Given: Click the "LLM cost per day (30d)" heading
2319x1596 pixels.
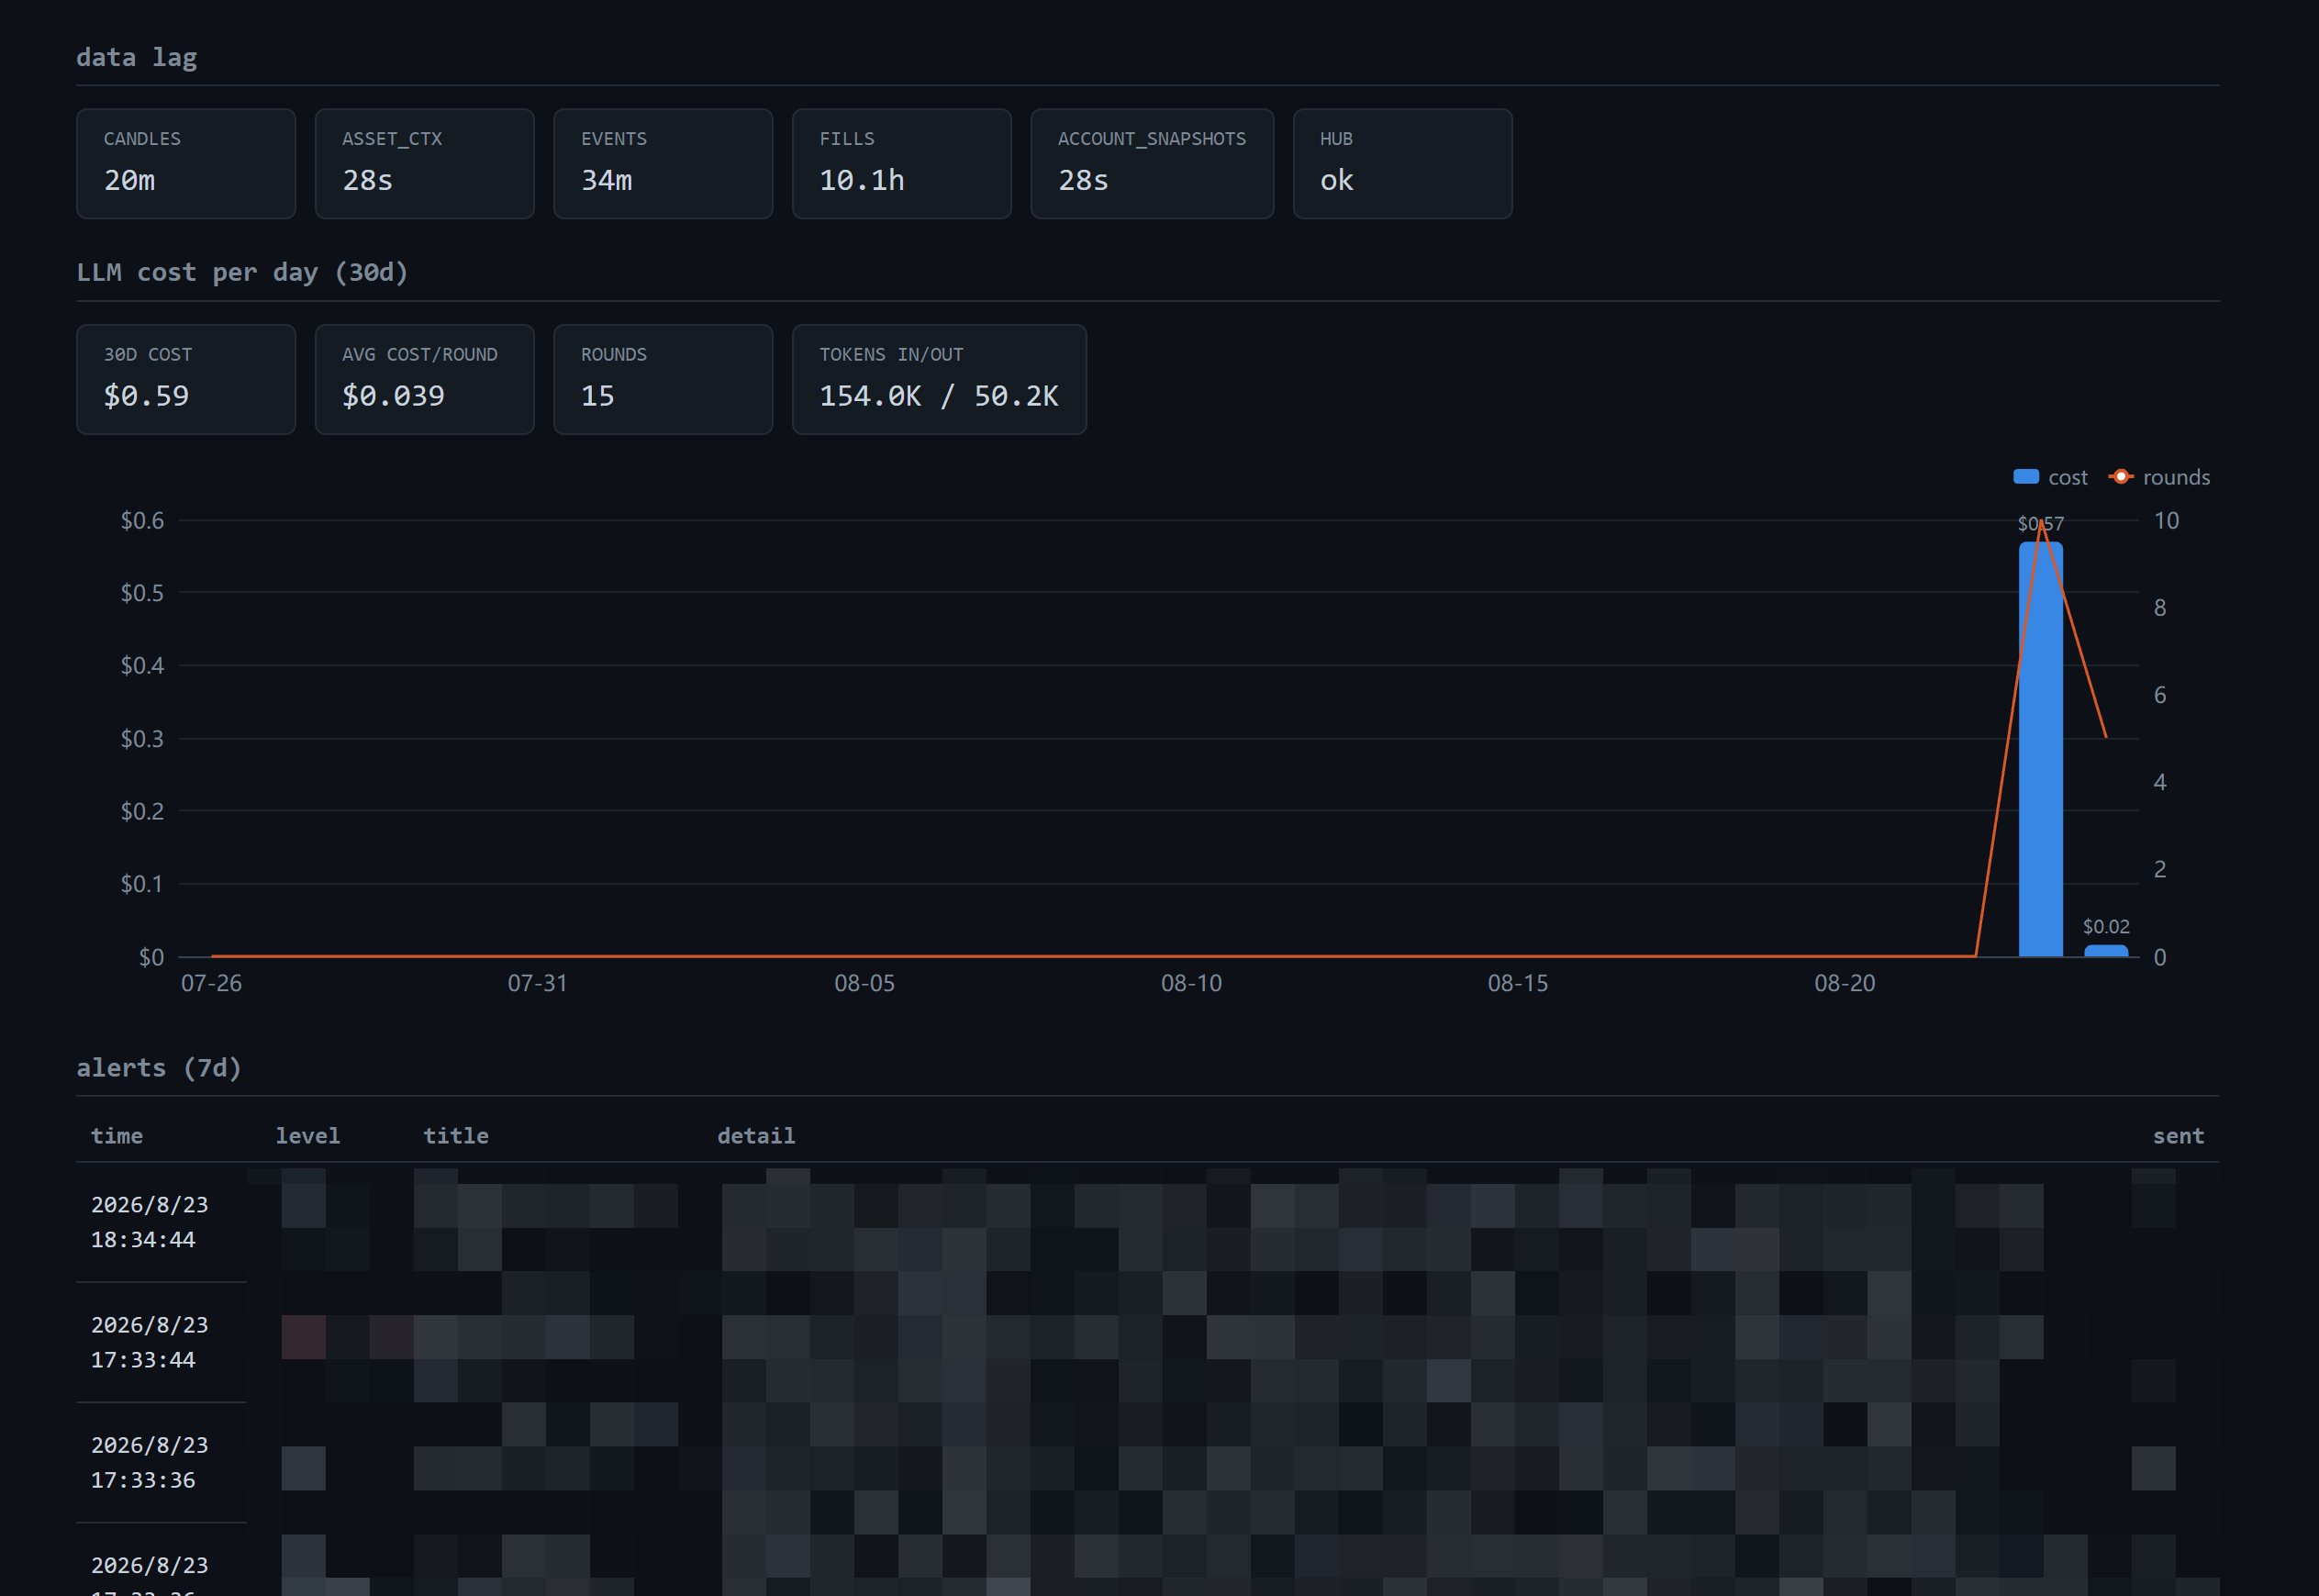Looking at the screenshot, I should click(x=243, y=272).
